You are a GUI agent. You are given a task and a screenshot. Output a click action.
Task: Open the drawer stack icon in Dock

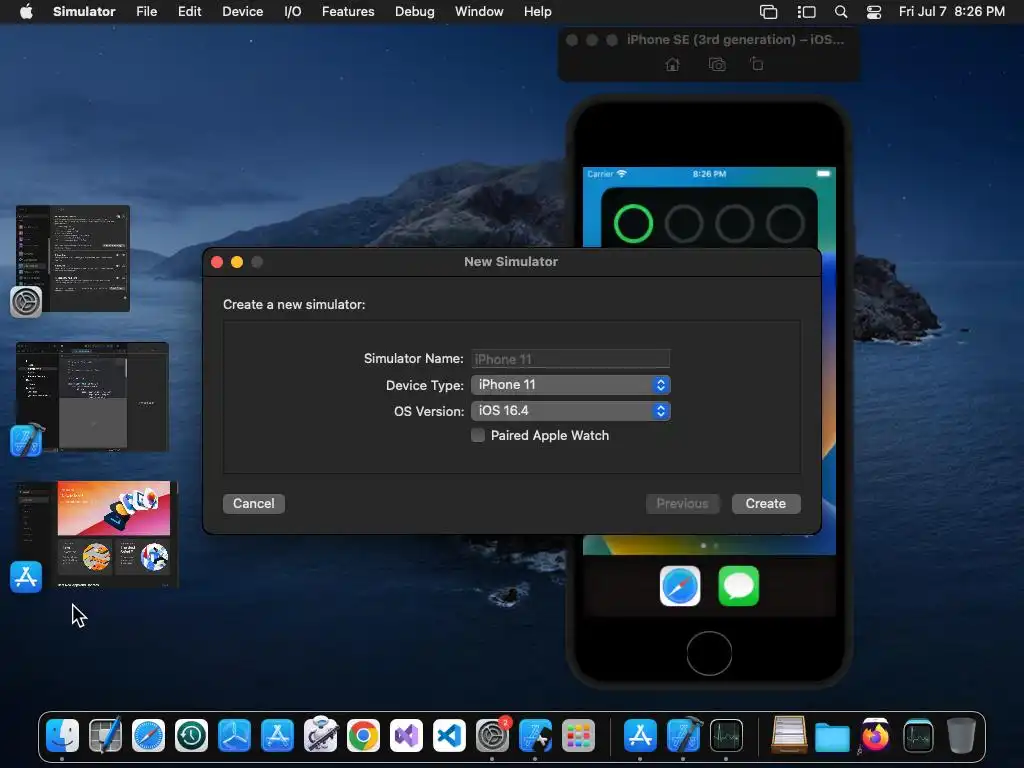point(789,735)
